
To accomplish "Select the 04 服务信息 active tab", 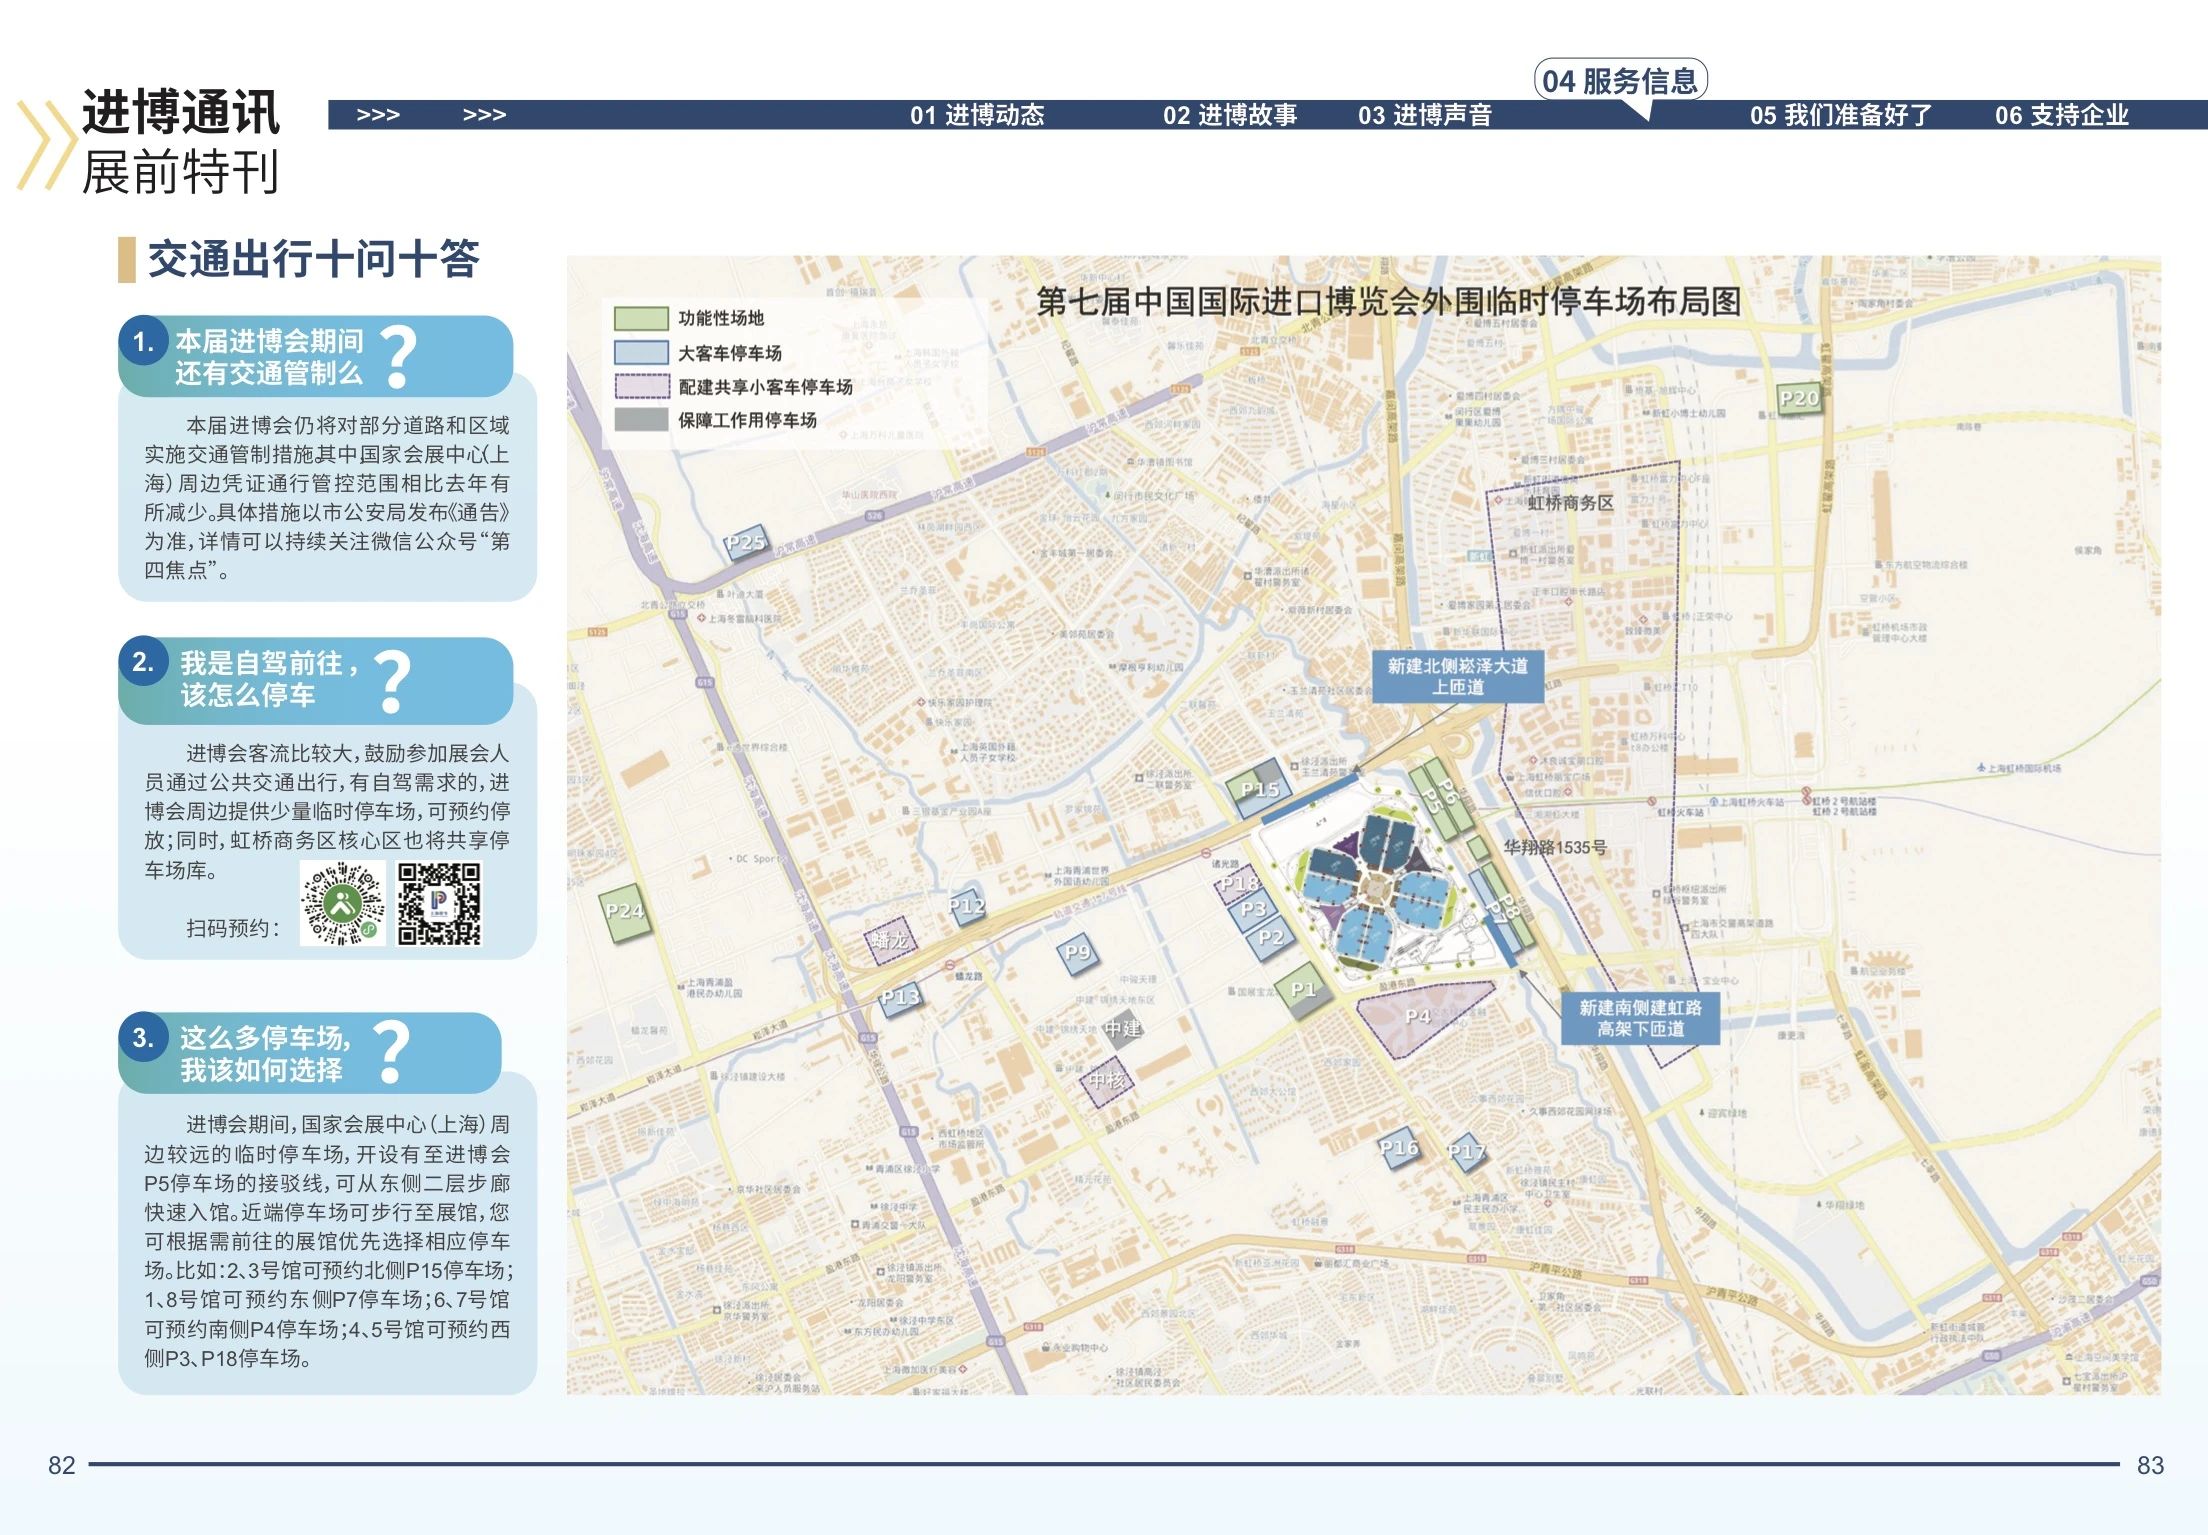I will point(1619,81).
